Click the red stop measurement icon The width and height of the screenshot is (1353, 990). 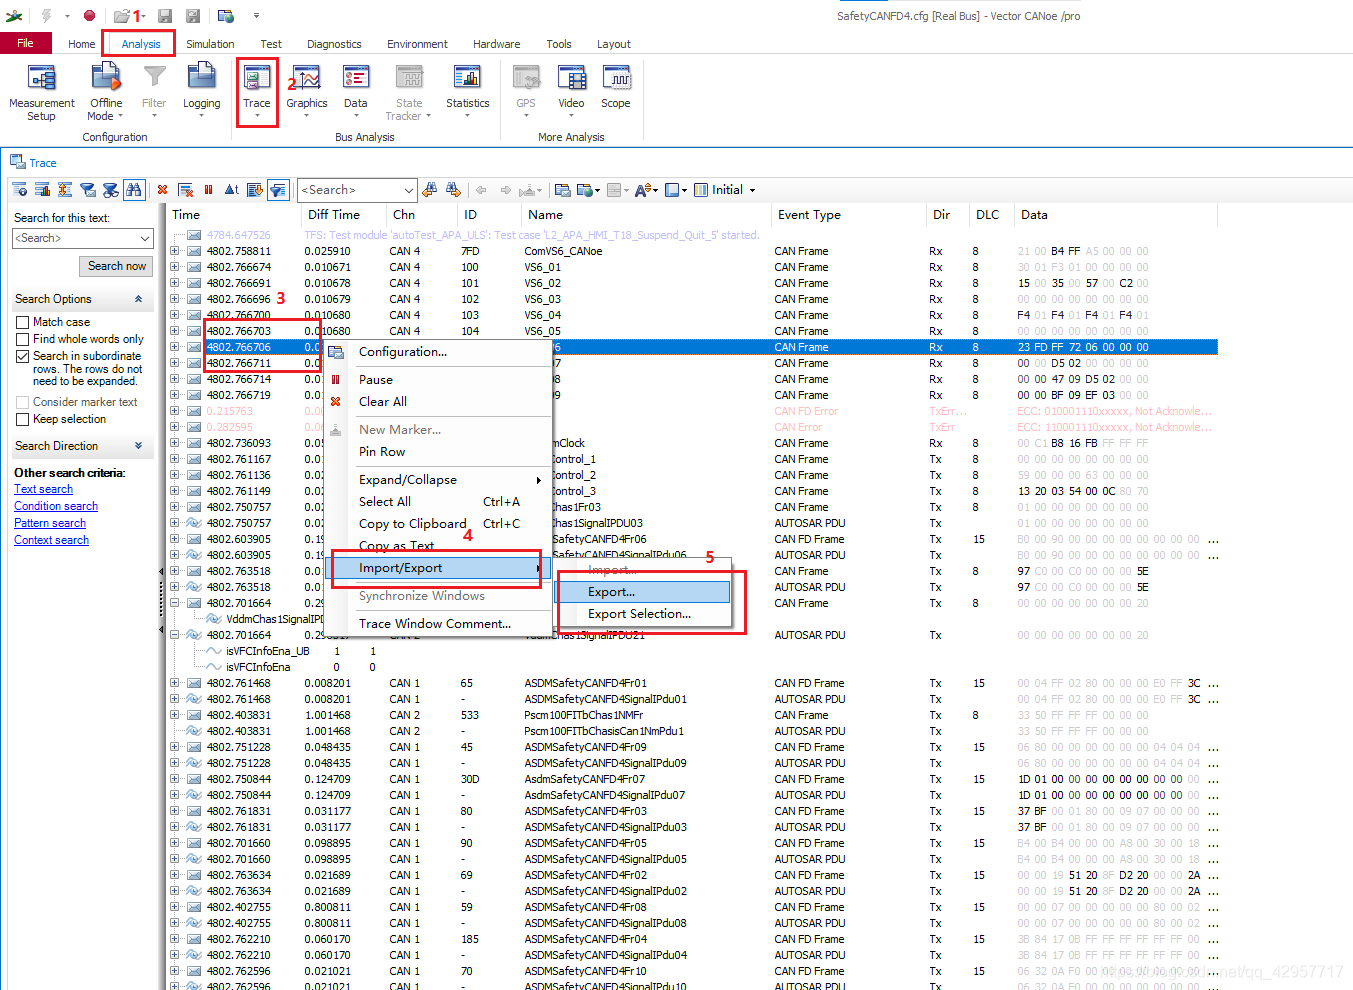(89, 15)
